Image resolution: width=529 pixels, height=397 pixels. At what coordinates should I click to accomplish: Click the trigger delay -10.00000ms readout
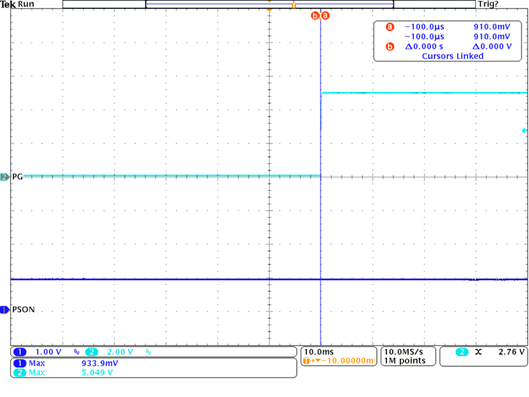(x=338, y=361)
